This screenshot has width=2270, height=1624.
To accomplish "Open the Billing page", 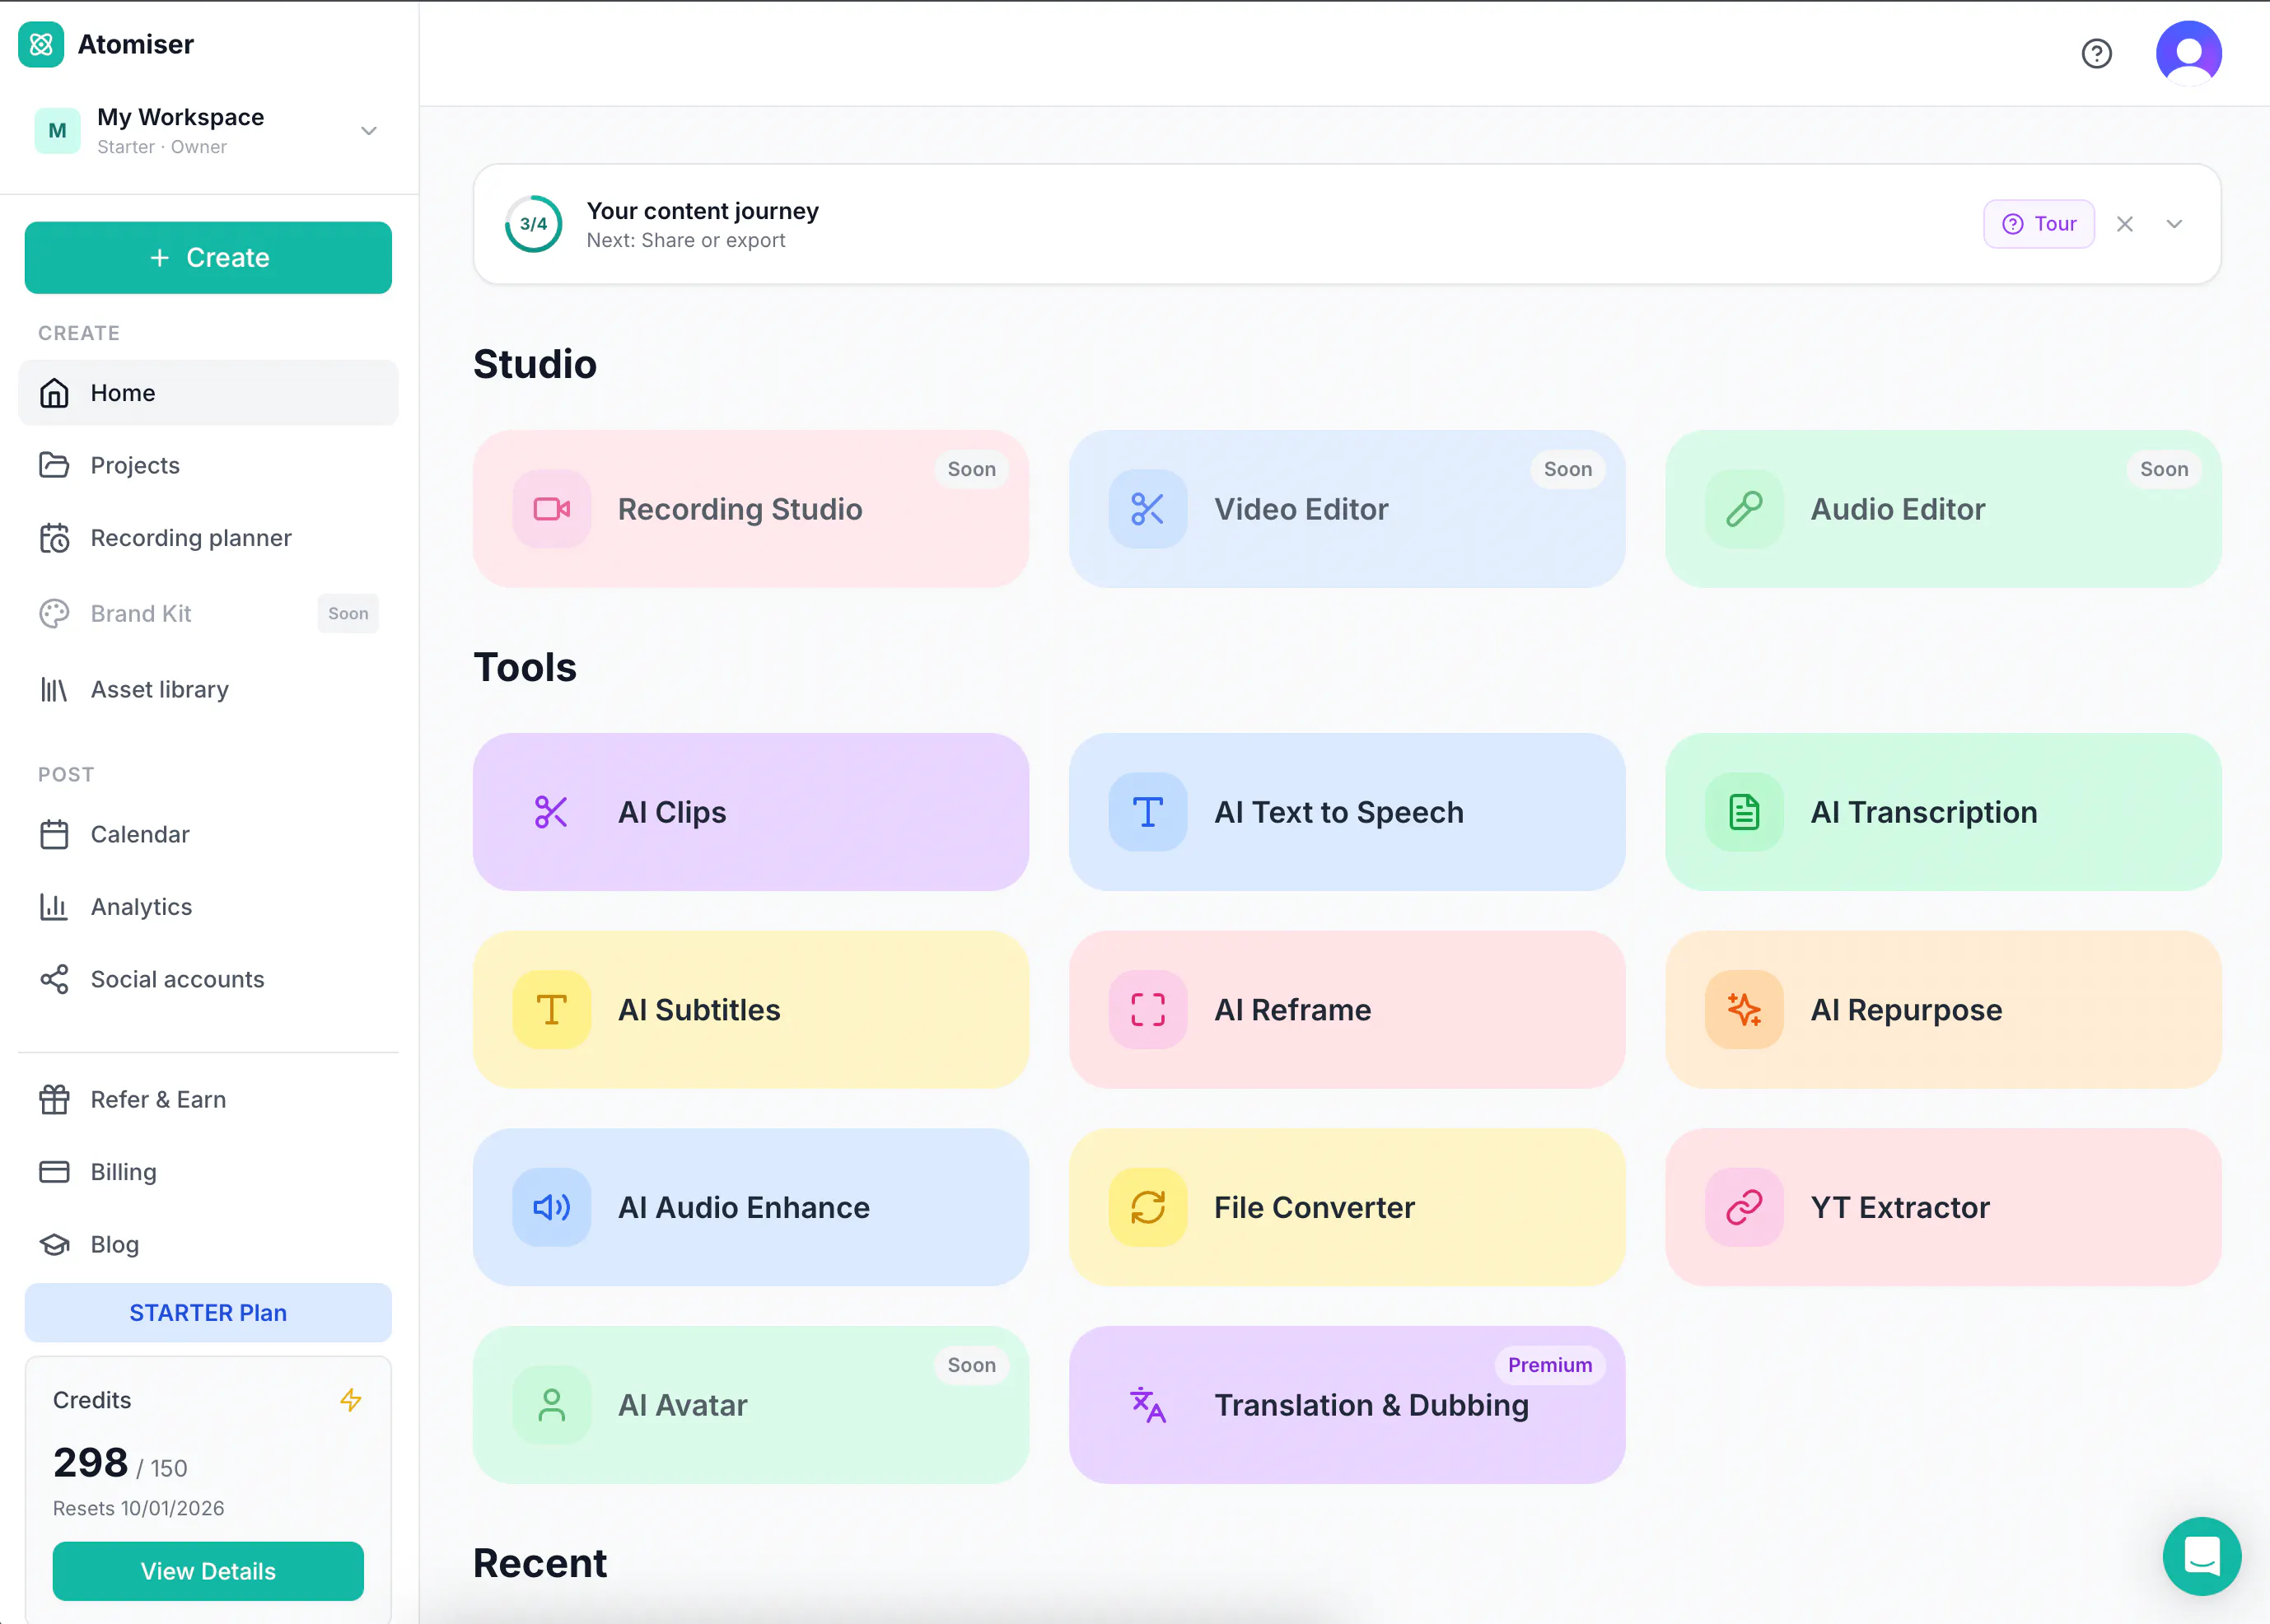I will (x=208, y=1172).
